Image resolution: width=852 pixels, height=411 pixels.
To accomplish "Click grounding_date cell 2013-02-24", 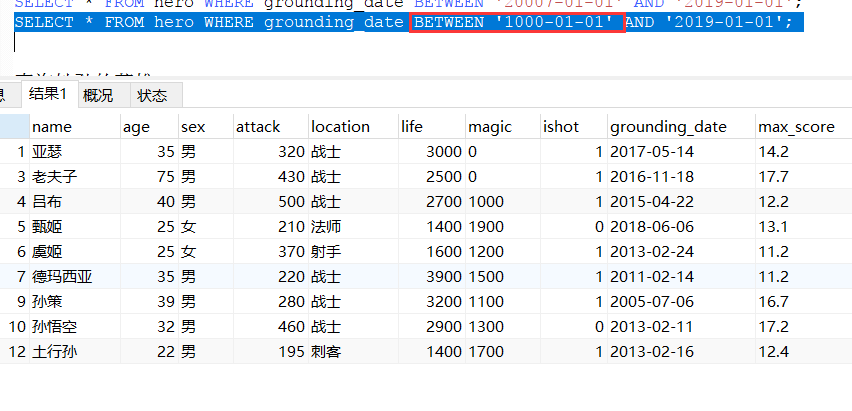I will [681, 252].
